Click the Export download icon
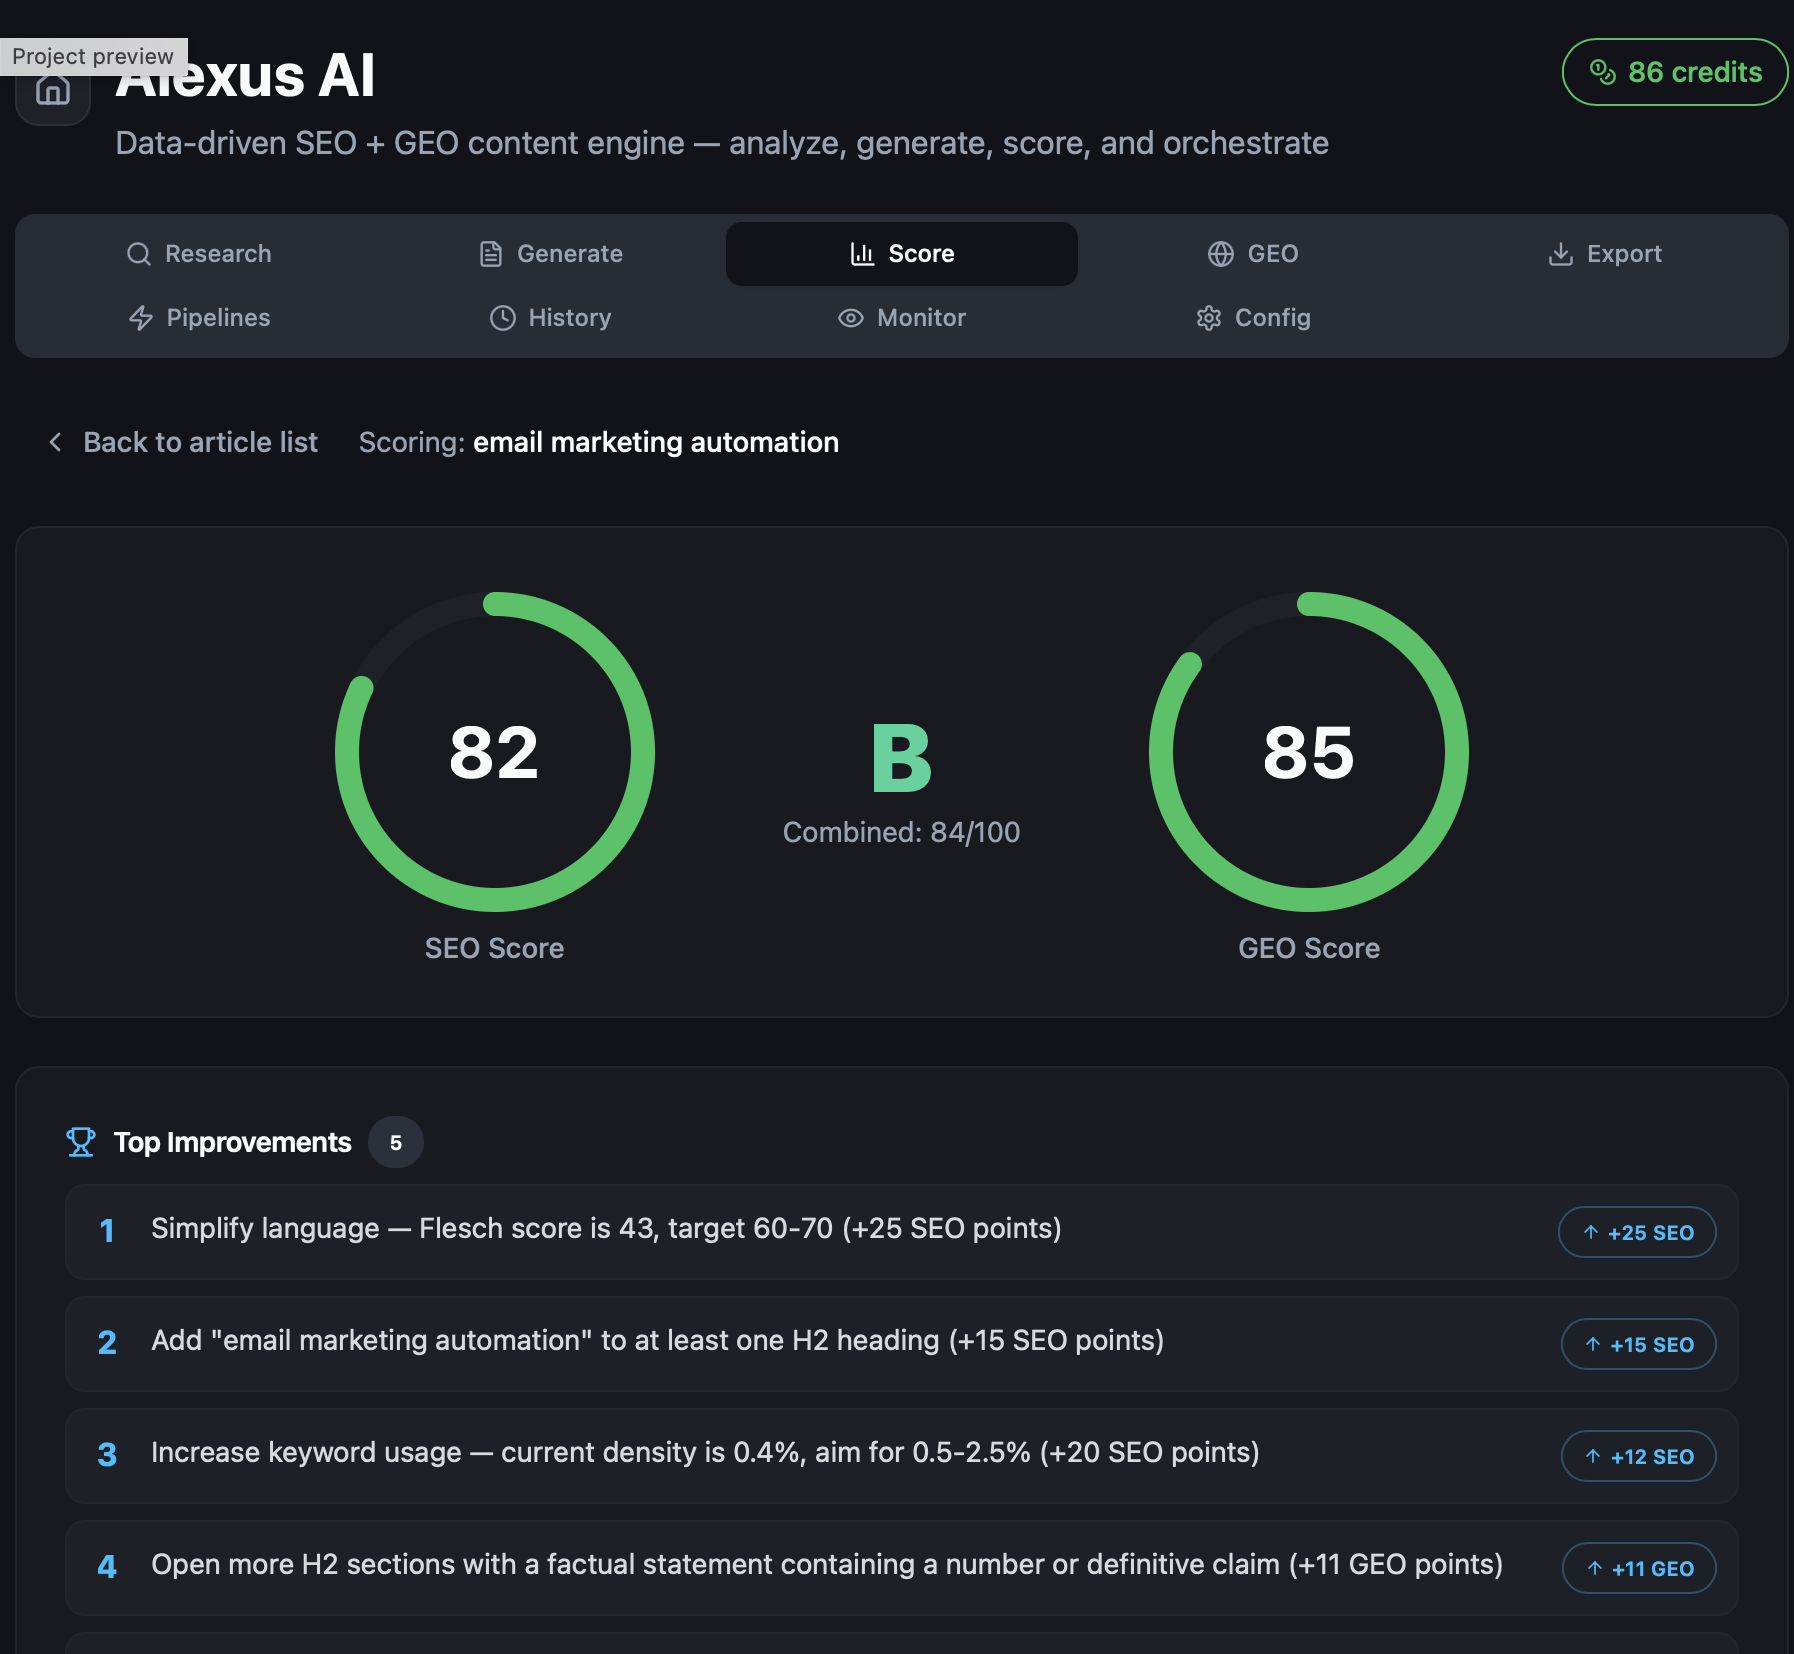Viewport: 1794px width, 1654px height. (x=1561, y=254)
